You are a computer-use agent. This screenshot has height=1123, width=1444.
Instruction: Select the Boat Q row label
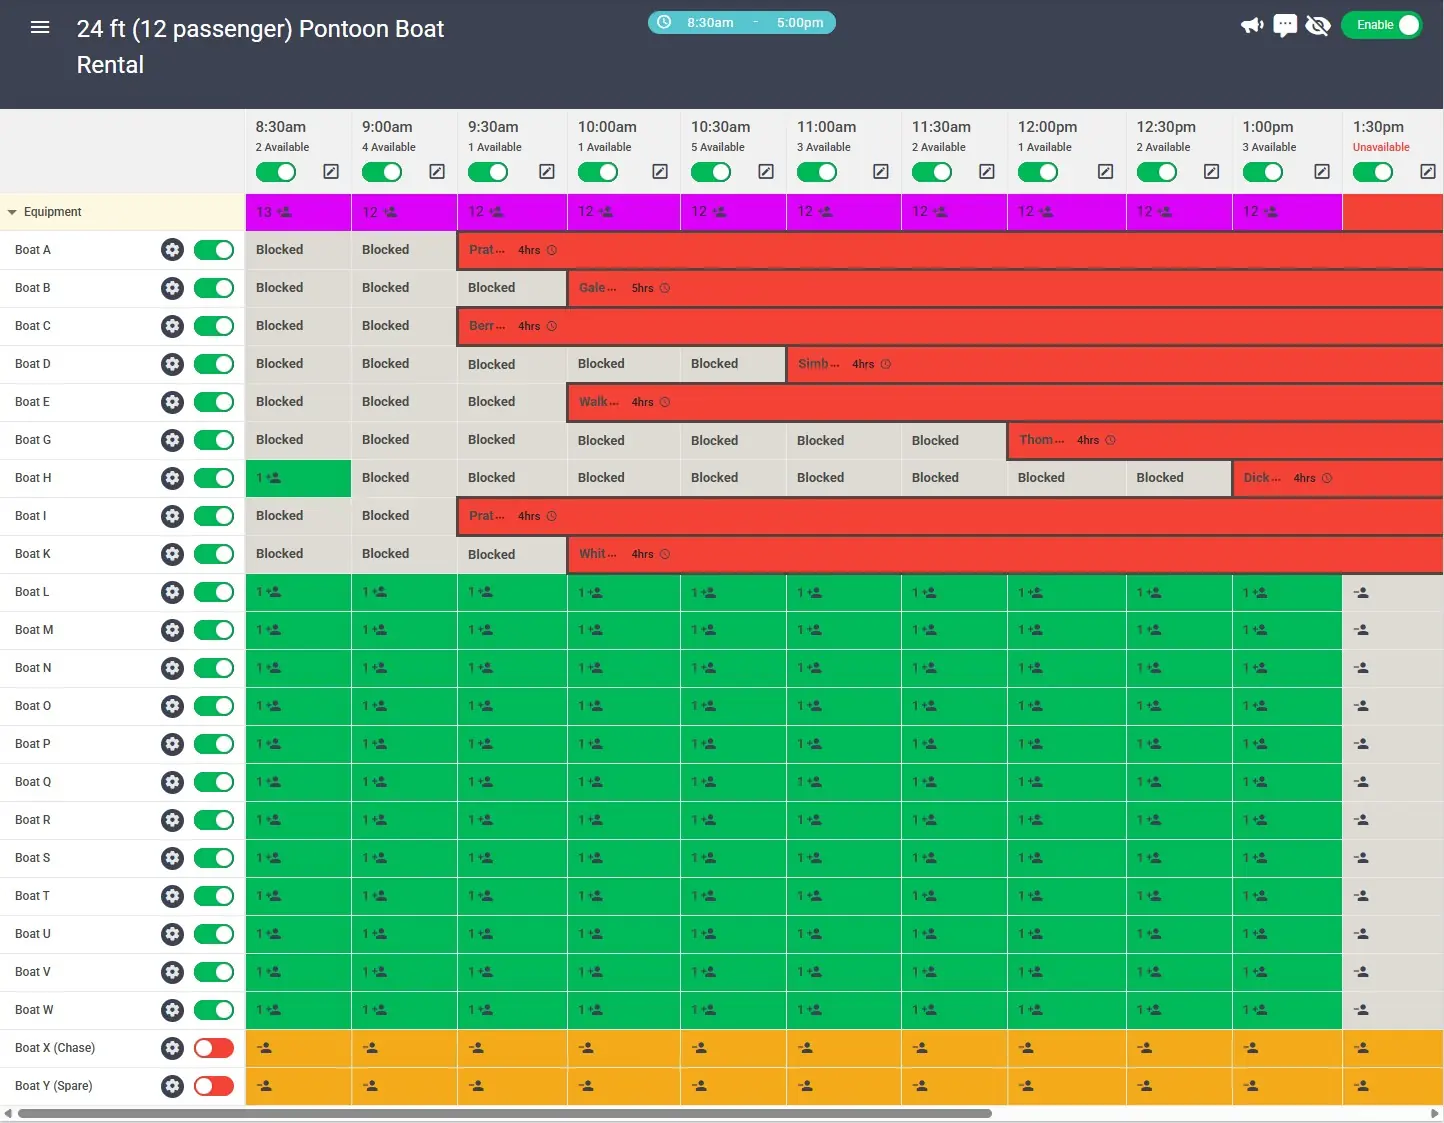pos(33,782)
